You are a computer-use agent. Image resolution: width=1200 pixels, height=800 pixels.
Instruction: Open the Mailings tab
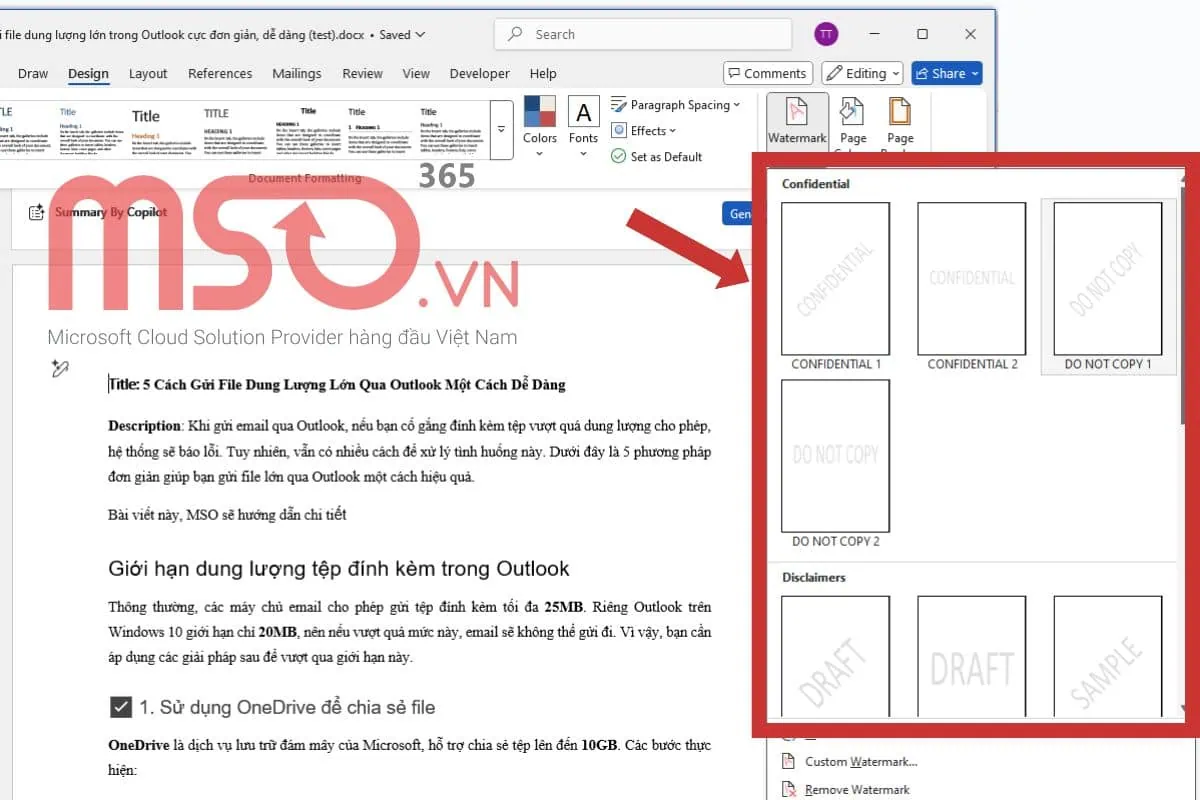(297, 73)
